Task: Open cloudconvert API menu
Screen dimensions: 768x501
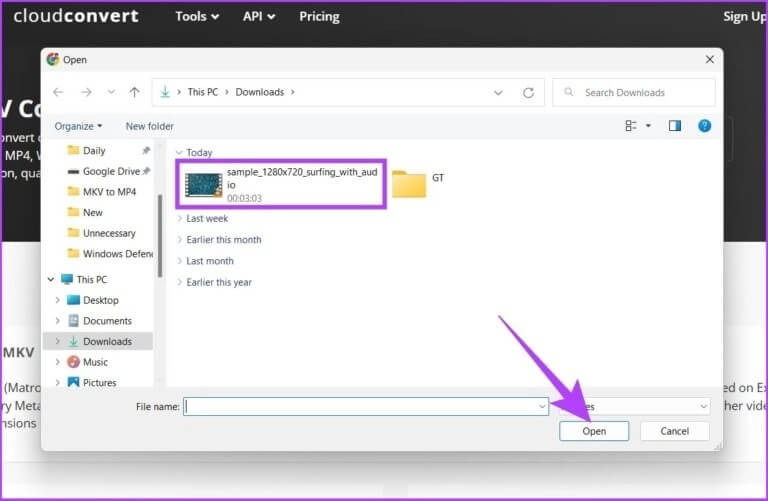Action: (259, 17)
